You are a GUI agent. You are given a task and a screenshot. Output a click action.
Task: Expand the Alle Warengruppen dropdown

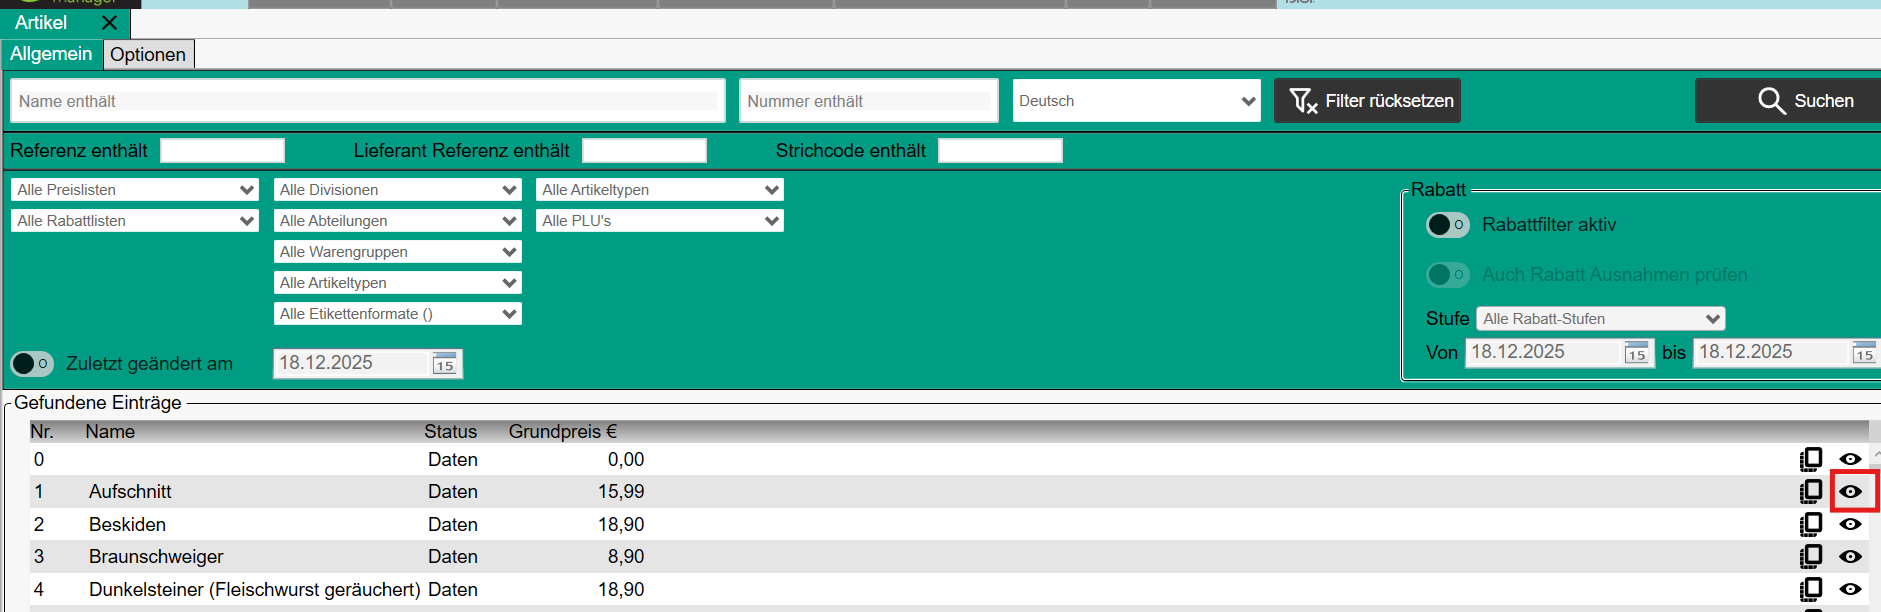click(397, 252)
